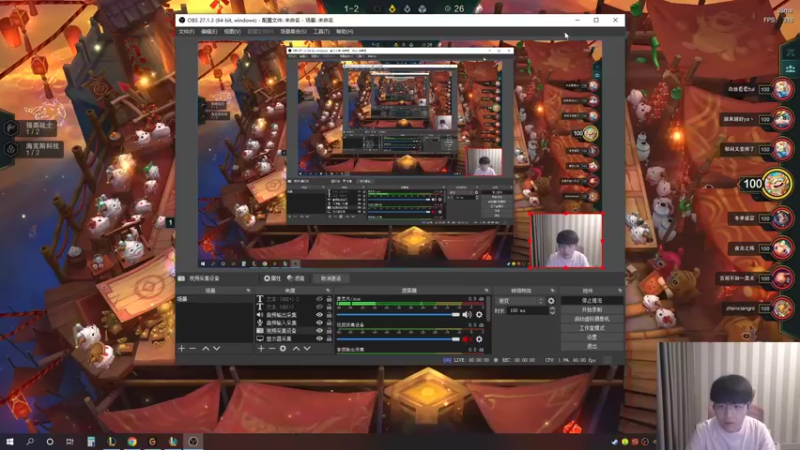The image size is (800, 450).
Task: Add a new source with plus icon
Action: click(261, 348)
